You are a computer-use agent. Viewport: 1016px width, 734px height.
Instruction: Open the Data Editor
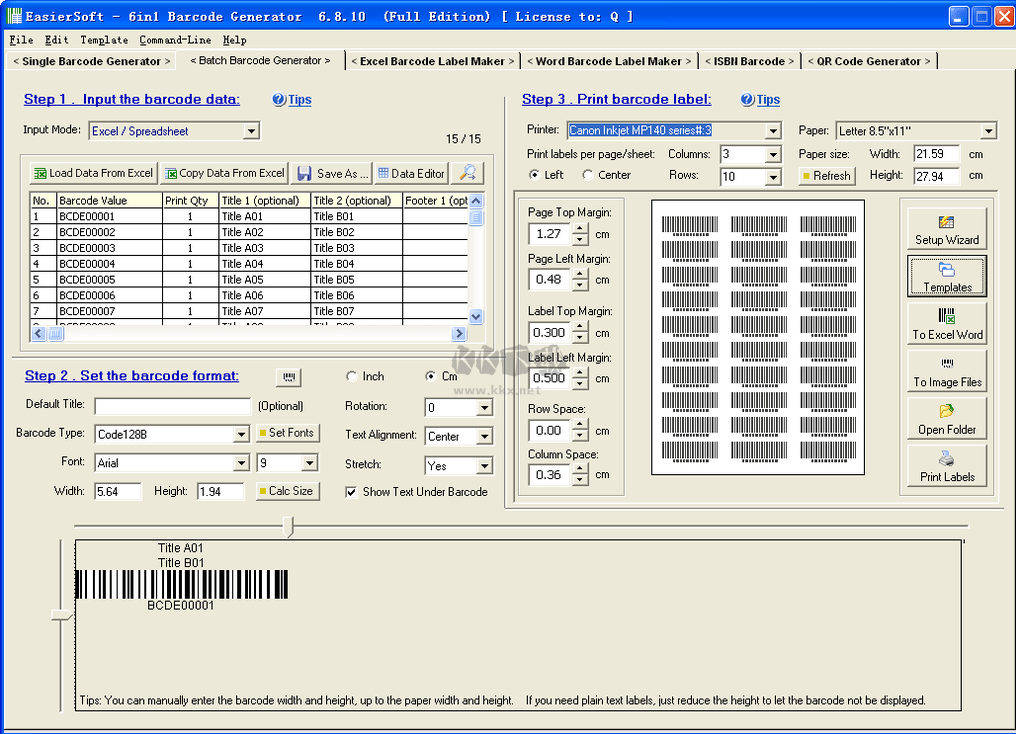[x=410, y=173]
